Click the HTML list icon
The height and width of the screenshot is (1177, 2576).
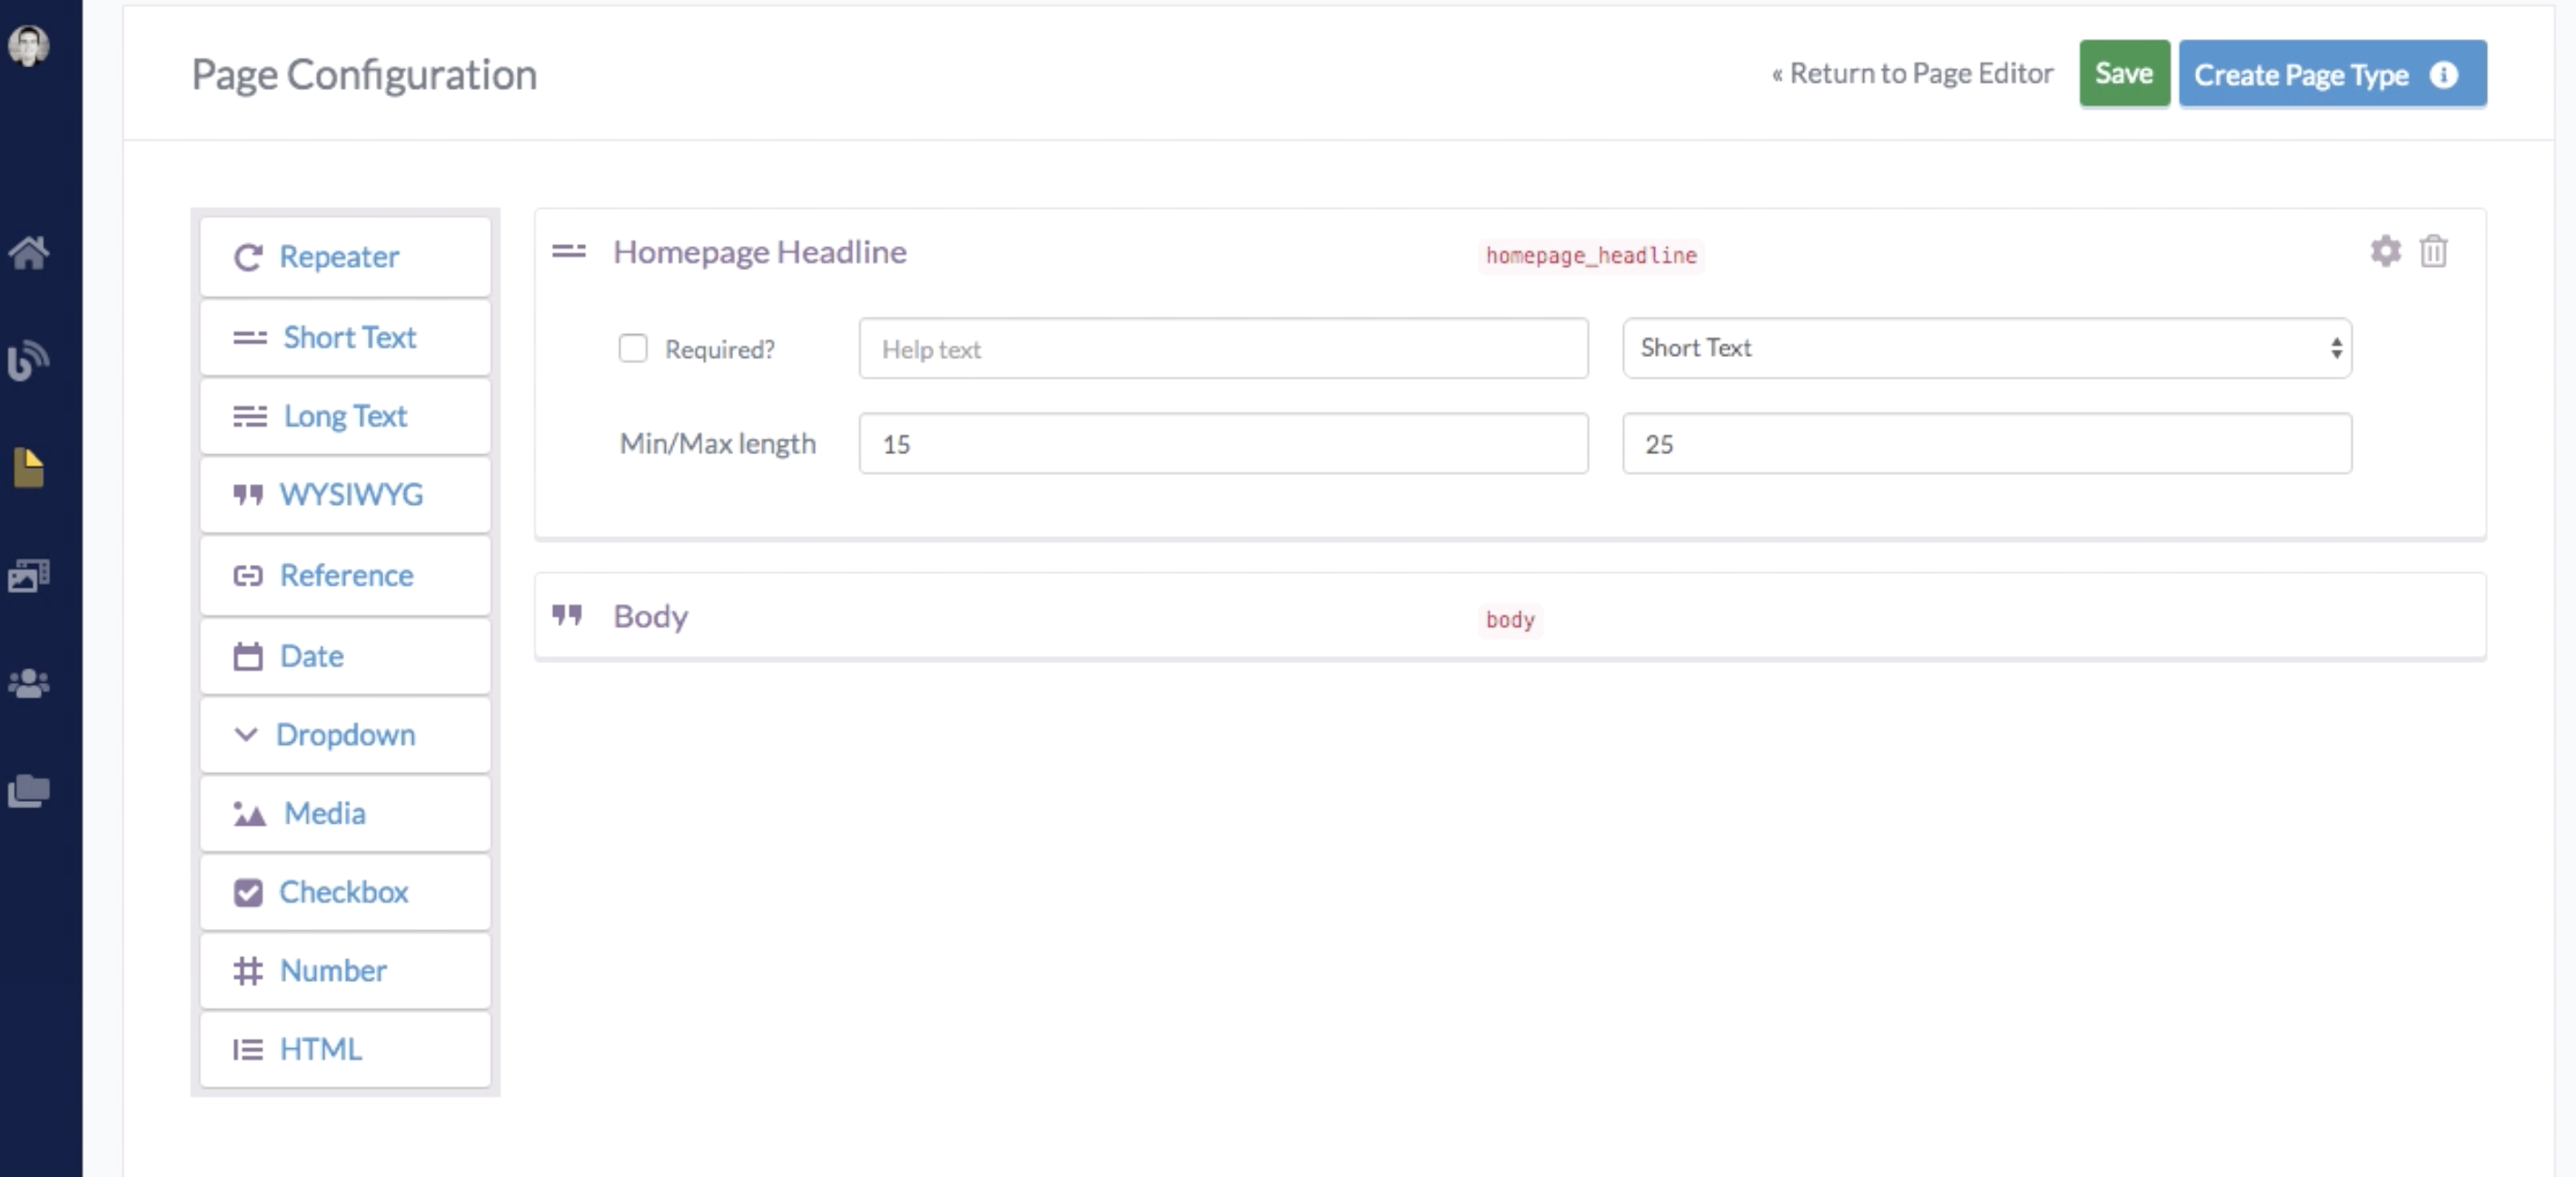pyautogui.click(x=248, y=1050)
